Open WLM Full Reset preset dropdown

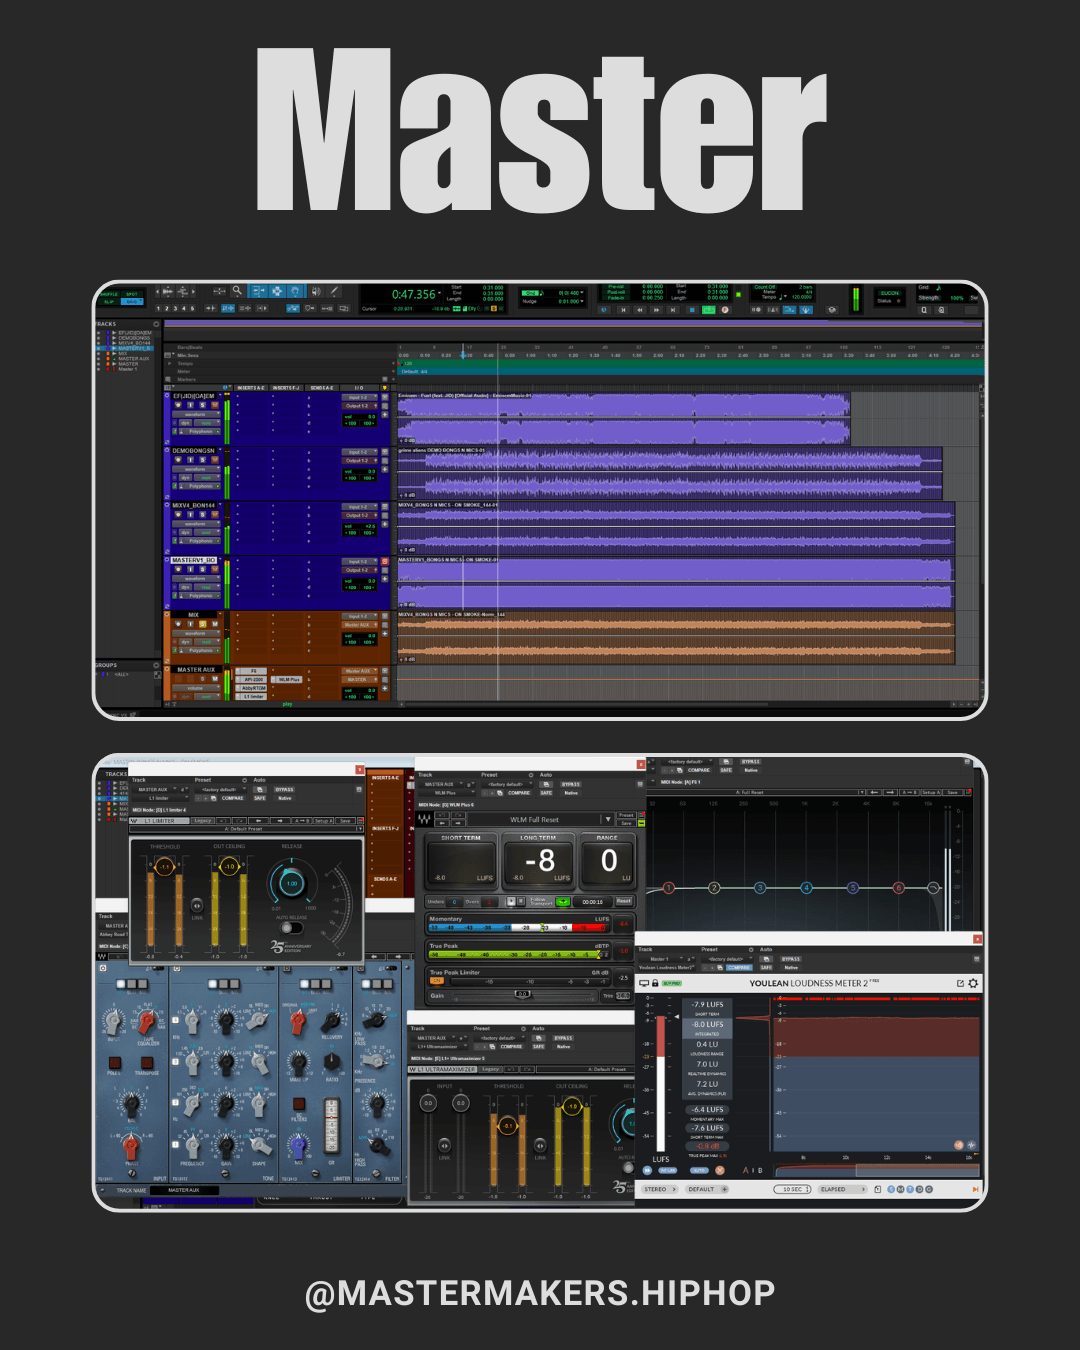(x=606, y=819)
